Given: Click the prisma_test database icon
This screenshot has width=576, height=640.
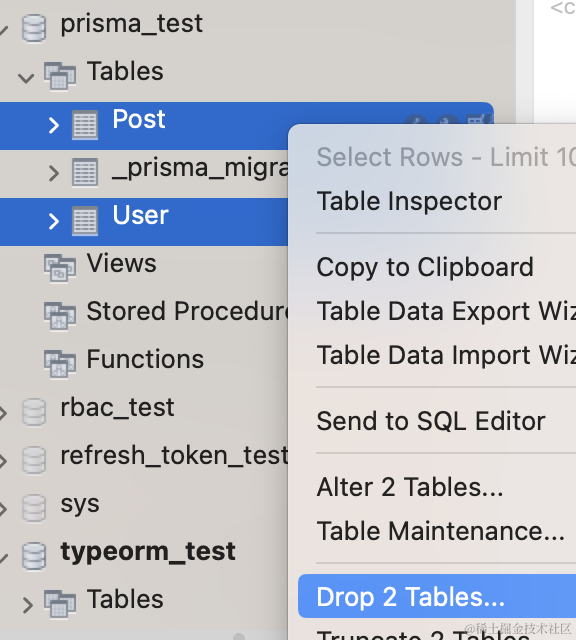Looking at the screenshot, I should (x=33, y=28).
